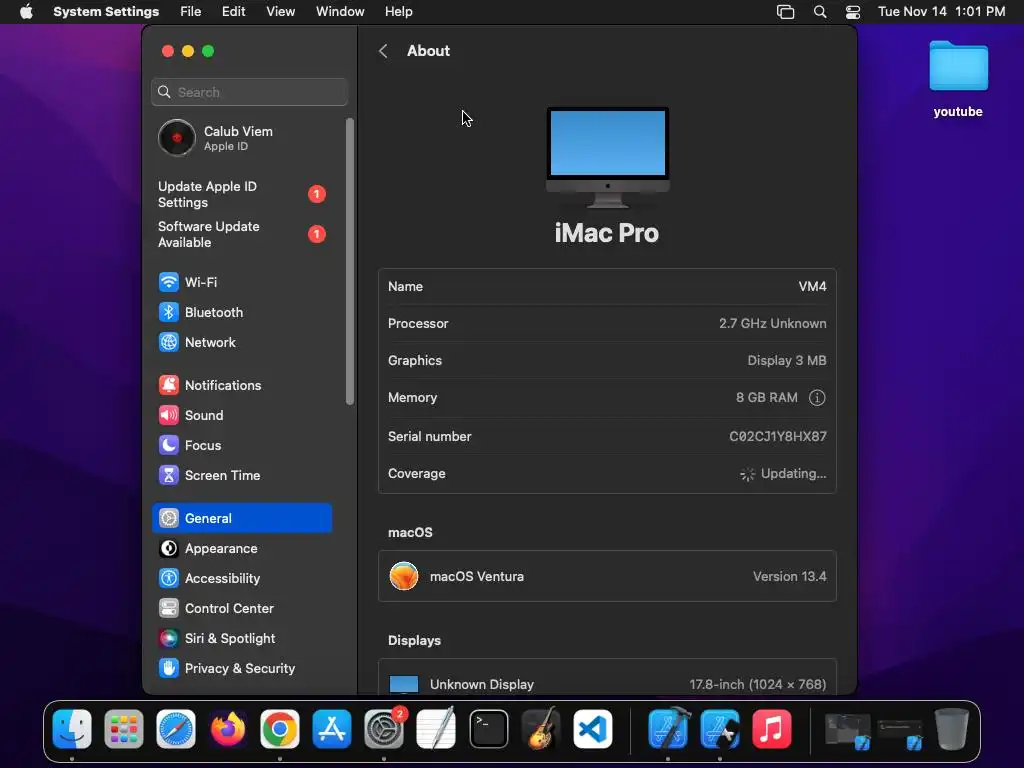Image resolution: width=1024 pixels, height=768 pixels.
Task: Click the Processor value 2.7 GHz Unknown
Action: (773, 323)
